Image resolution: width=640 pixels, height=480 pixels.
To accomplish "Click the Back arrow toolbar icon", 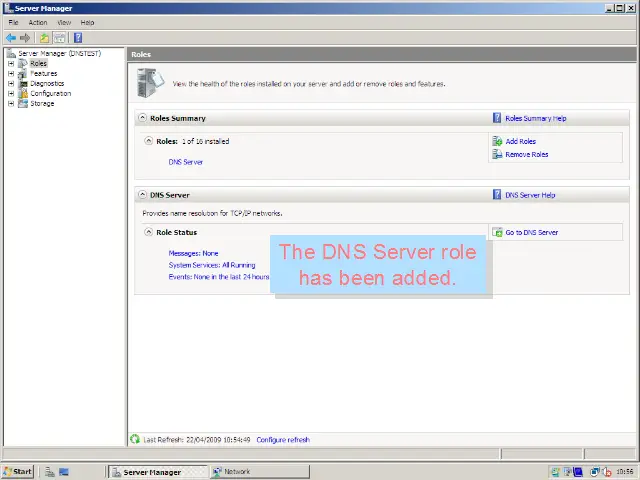I will click(11, 38).
